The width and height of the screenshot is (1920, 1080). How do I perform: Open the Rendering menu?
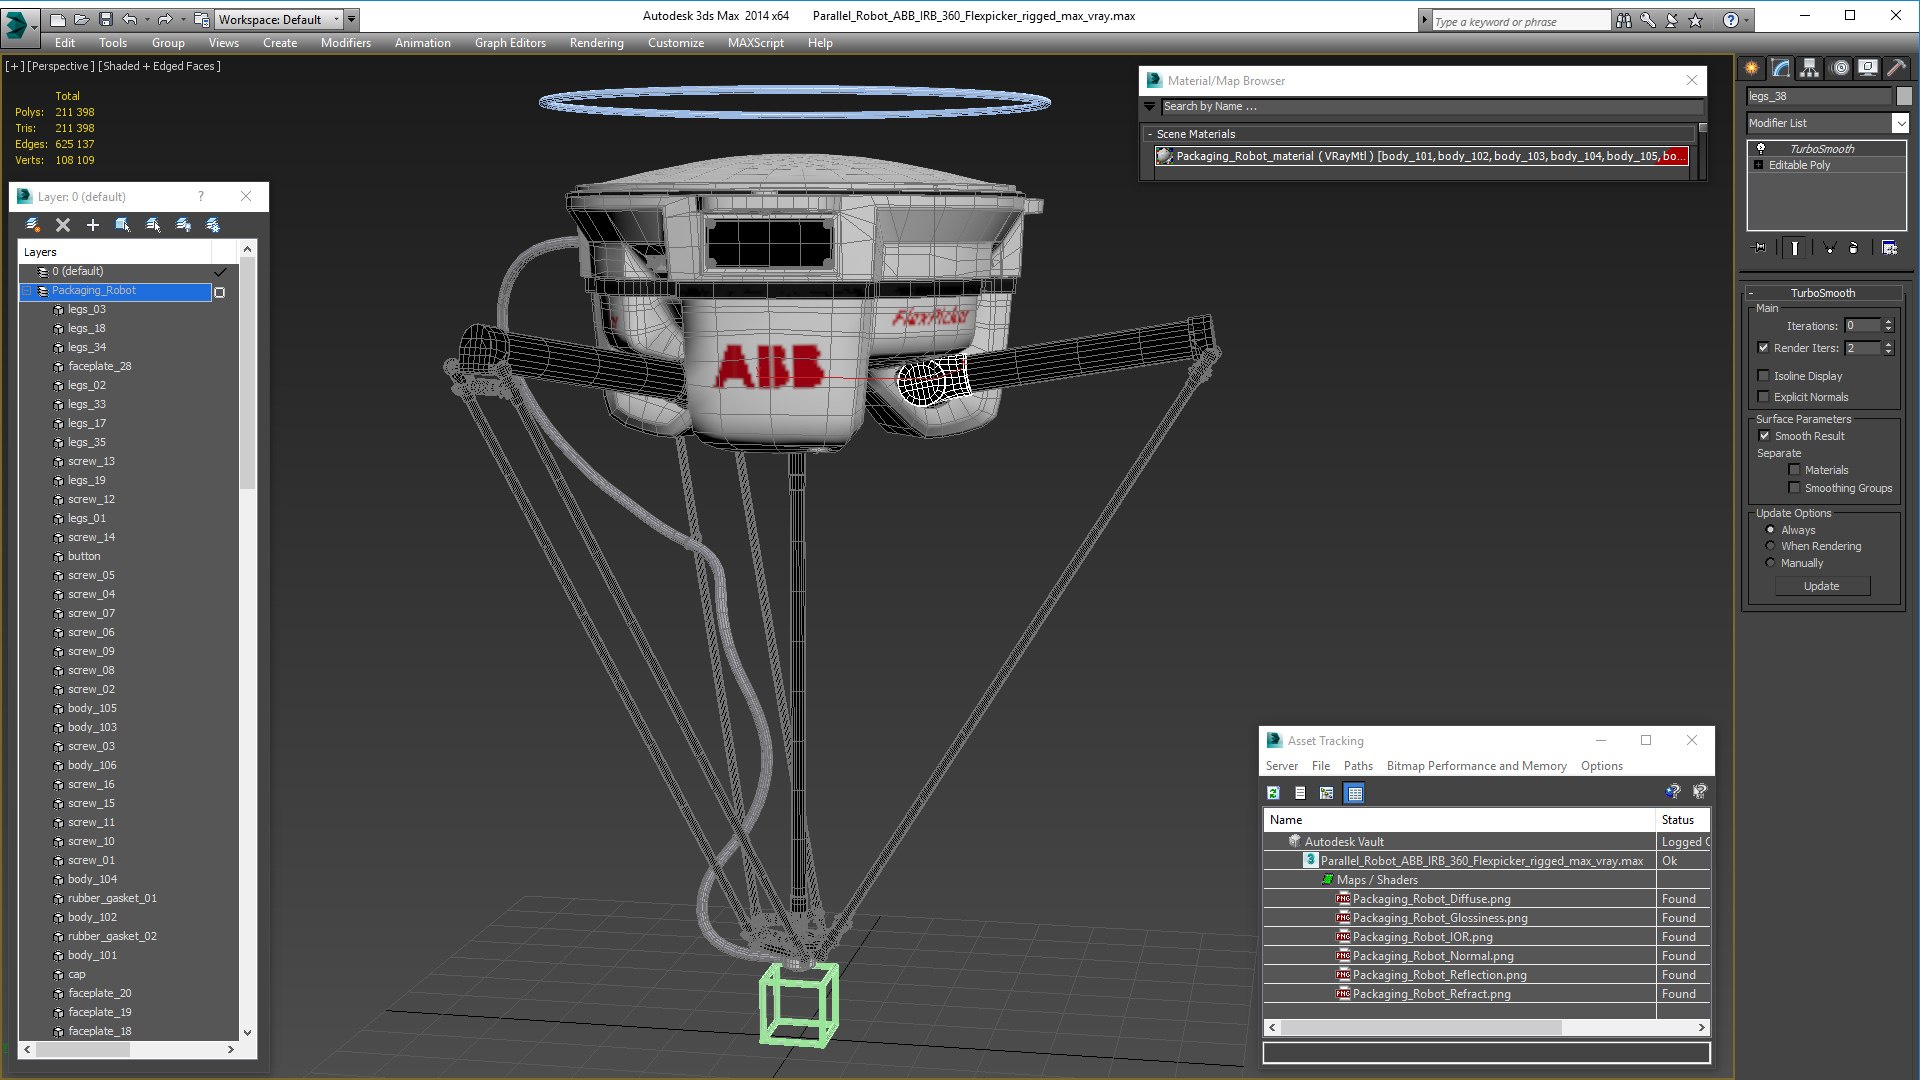coord(596,43)
